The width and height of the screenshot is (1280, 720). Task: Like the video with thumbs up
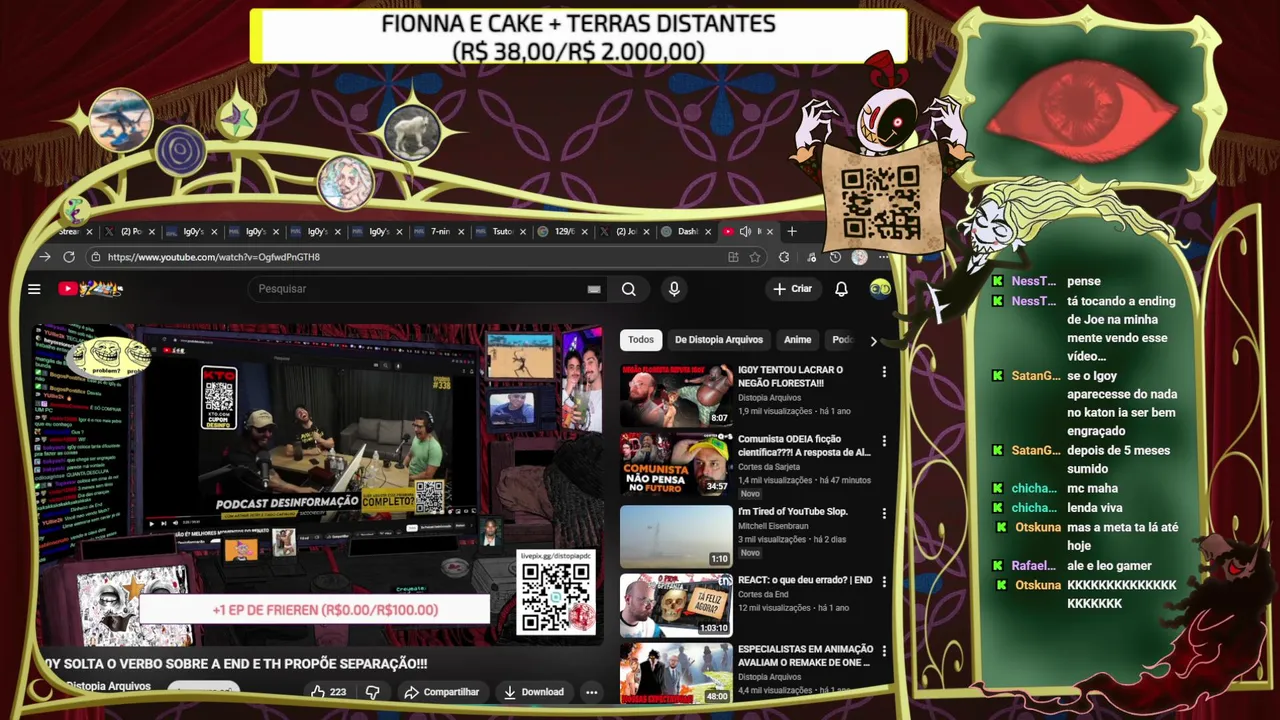[x=328, y=692]
